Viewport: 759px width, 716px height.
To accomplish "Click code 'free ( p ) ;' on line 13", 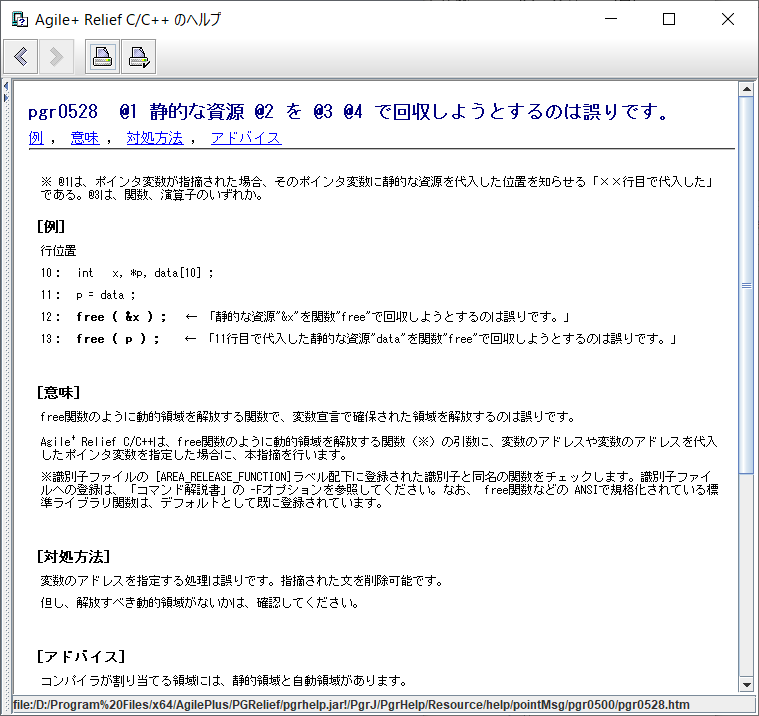I will pos(118,339).
